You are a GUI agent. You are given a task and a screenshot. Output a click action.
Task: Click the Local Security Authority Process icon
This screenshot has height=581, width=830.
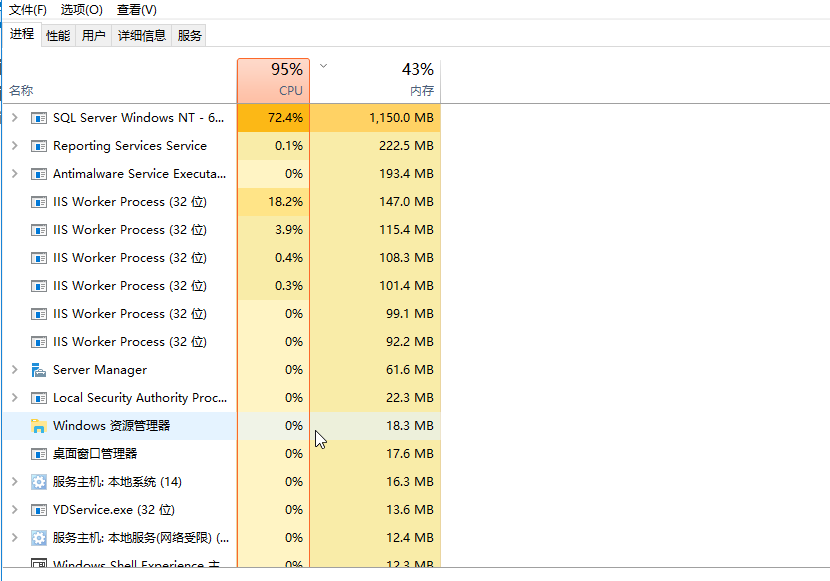(x=39, y=398)
